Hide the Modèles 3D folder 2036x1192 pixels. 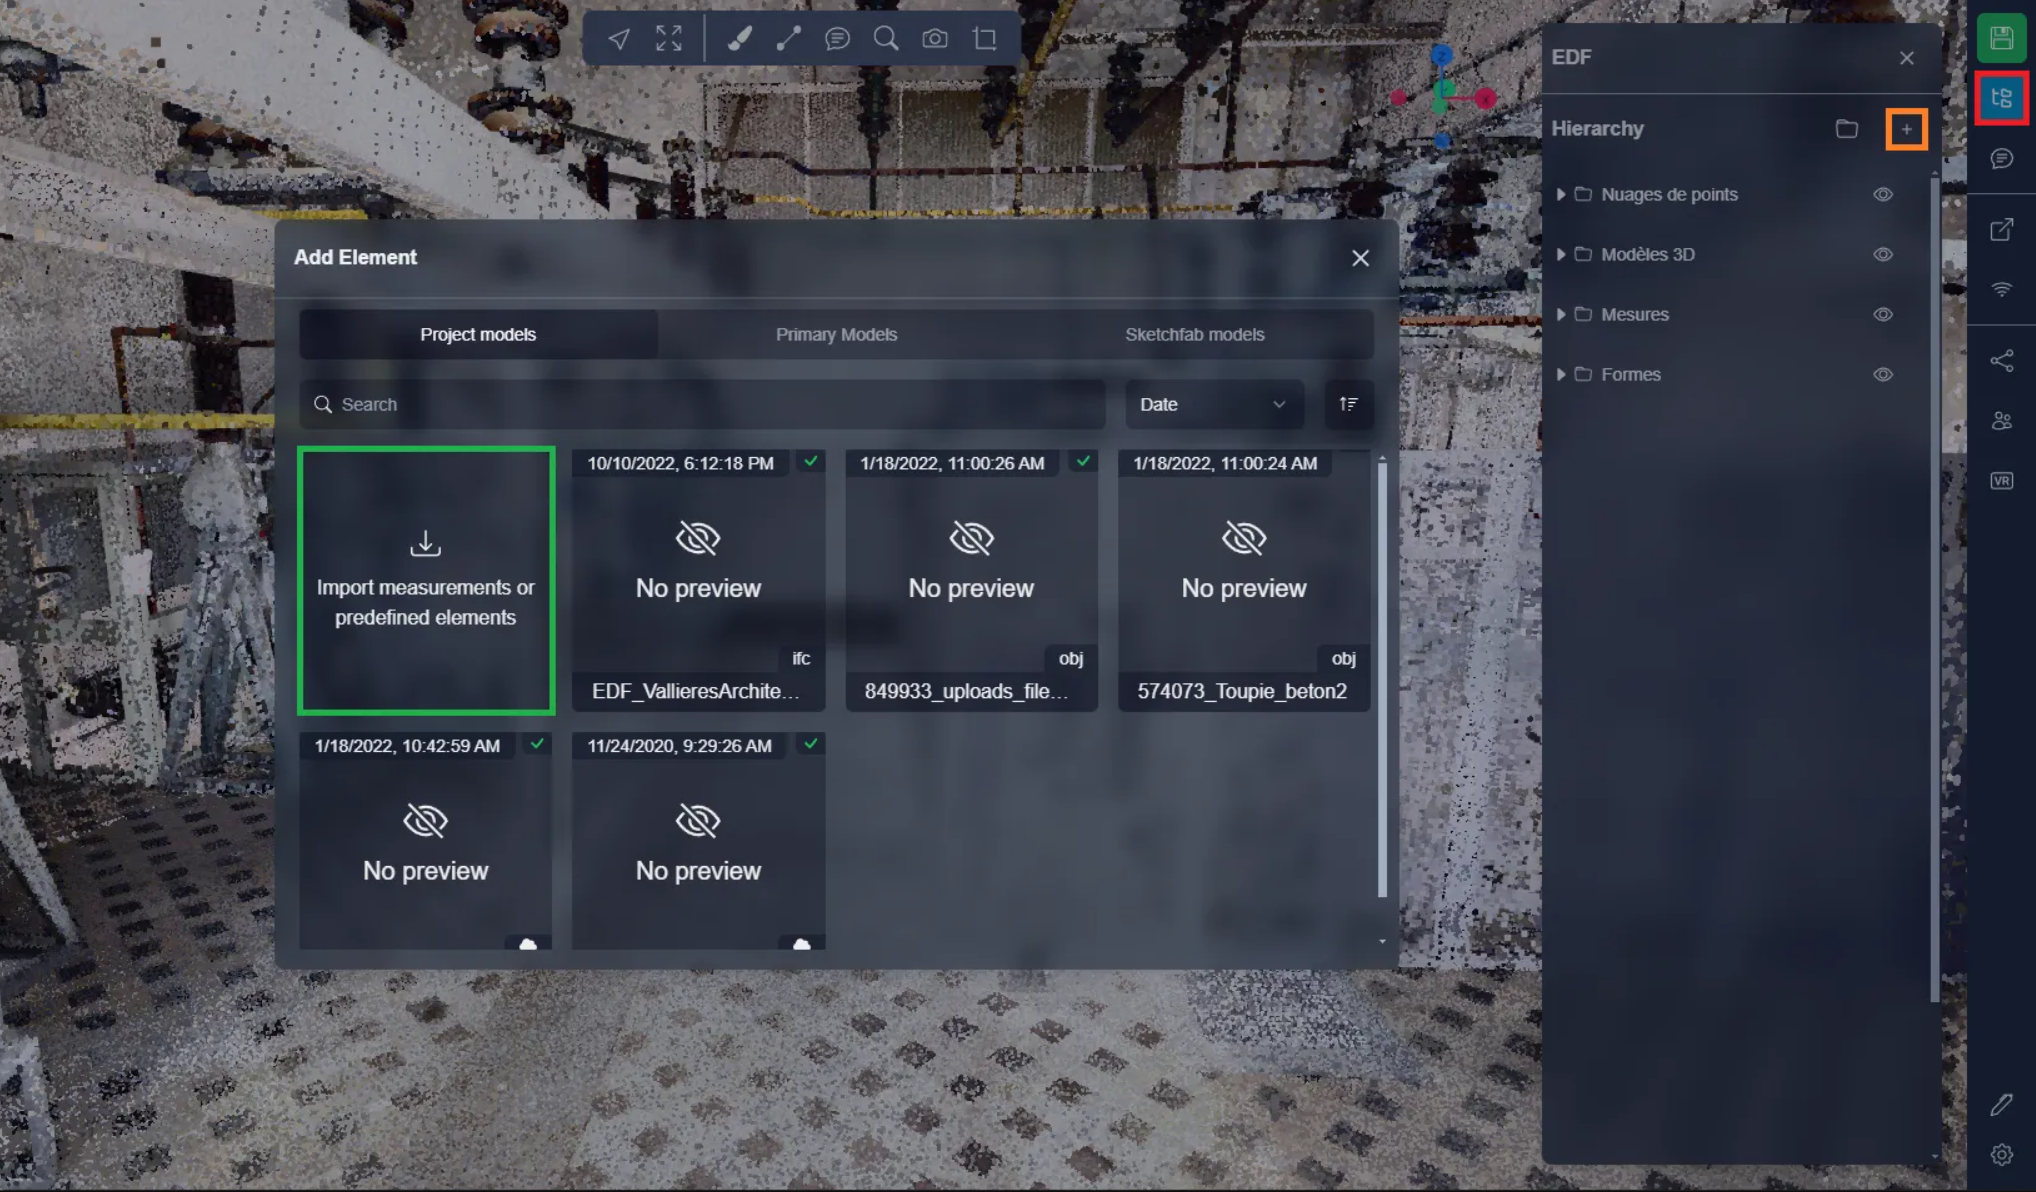(1882, 255)
